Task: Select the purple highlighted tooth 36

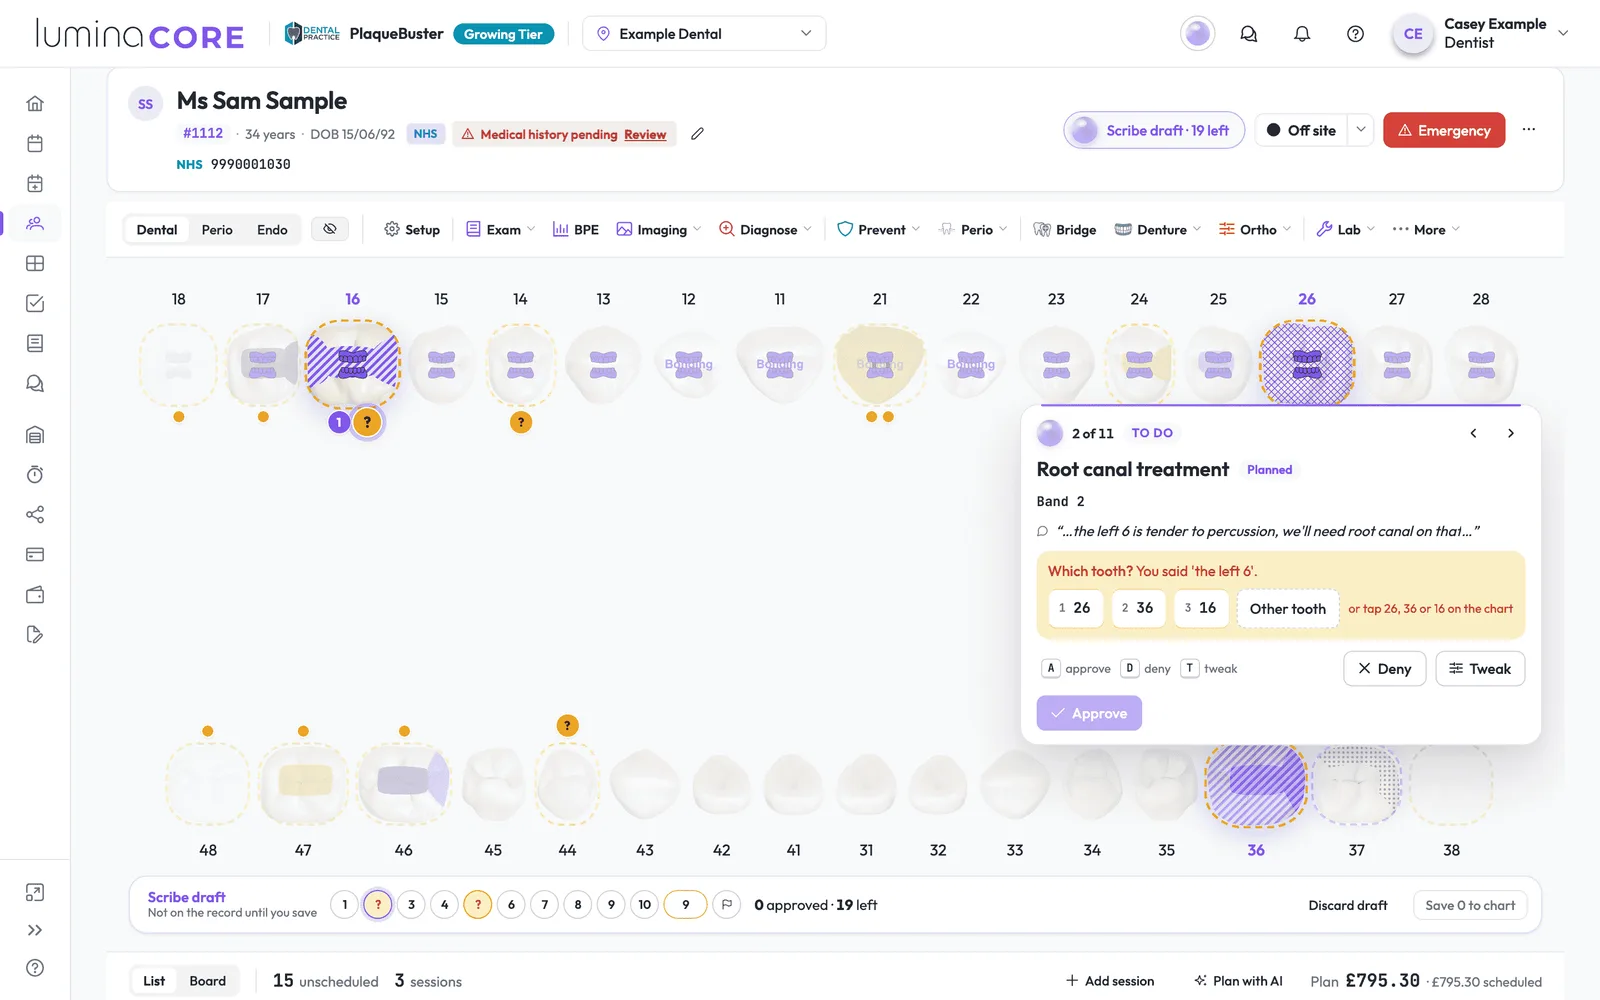Action: coord(1256,783)
